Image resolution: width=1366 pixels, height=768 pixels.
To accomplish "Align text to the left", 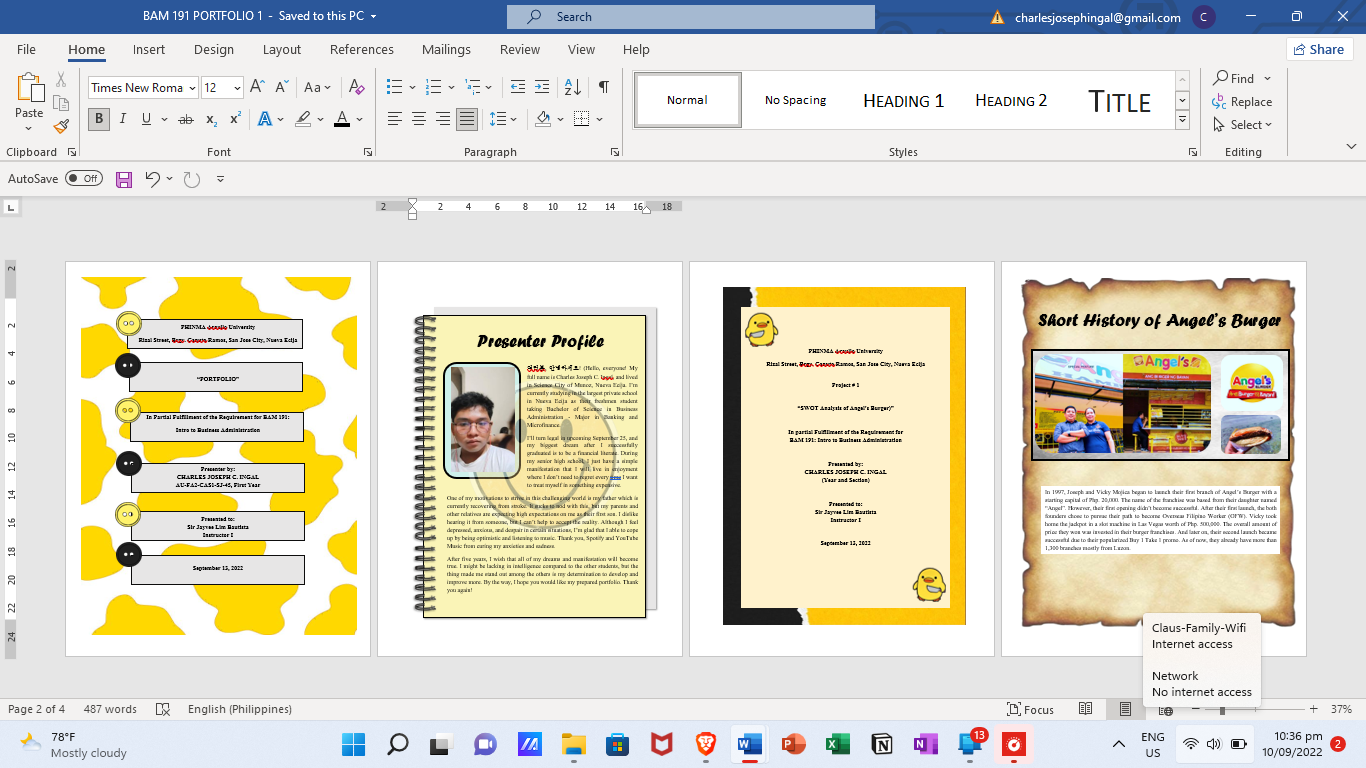I will (x=394, y=119).
